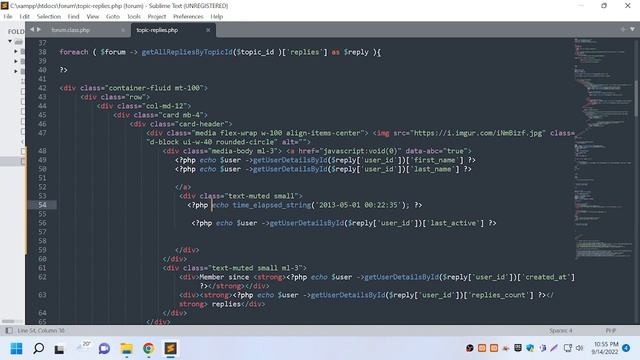Image resolution: width=640 pixels, height=360 pixels.
Task: Open Task View from the taskbar
Action: click(x=60, y=349)
